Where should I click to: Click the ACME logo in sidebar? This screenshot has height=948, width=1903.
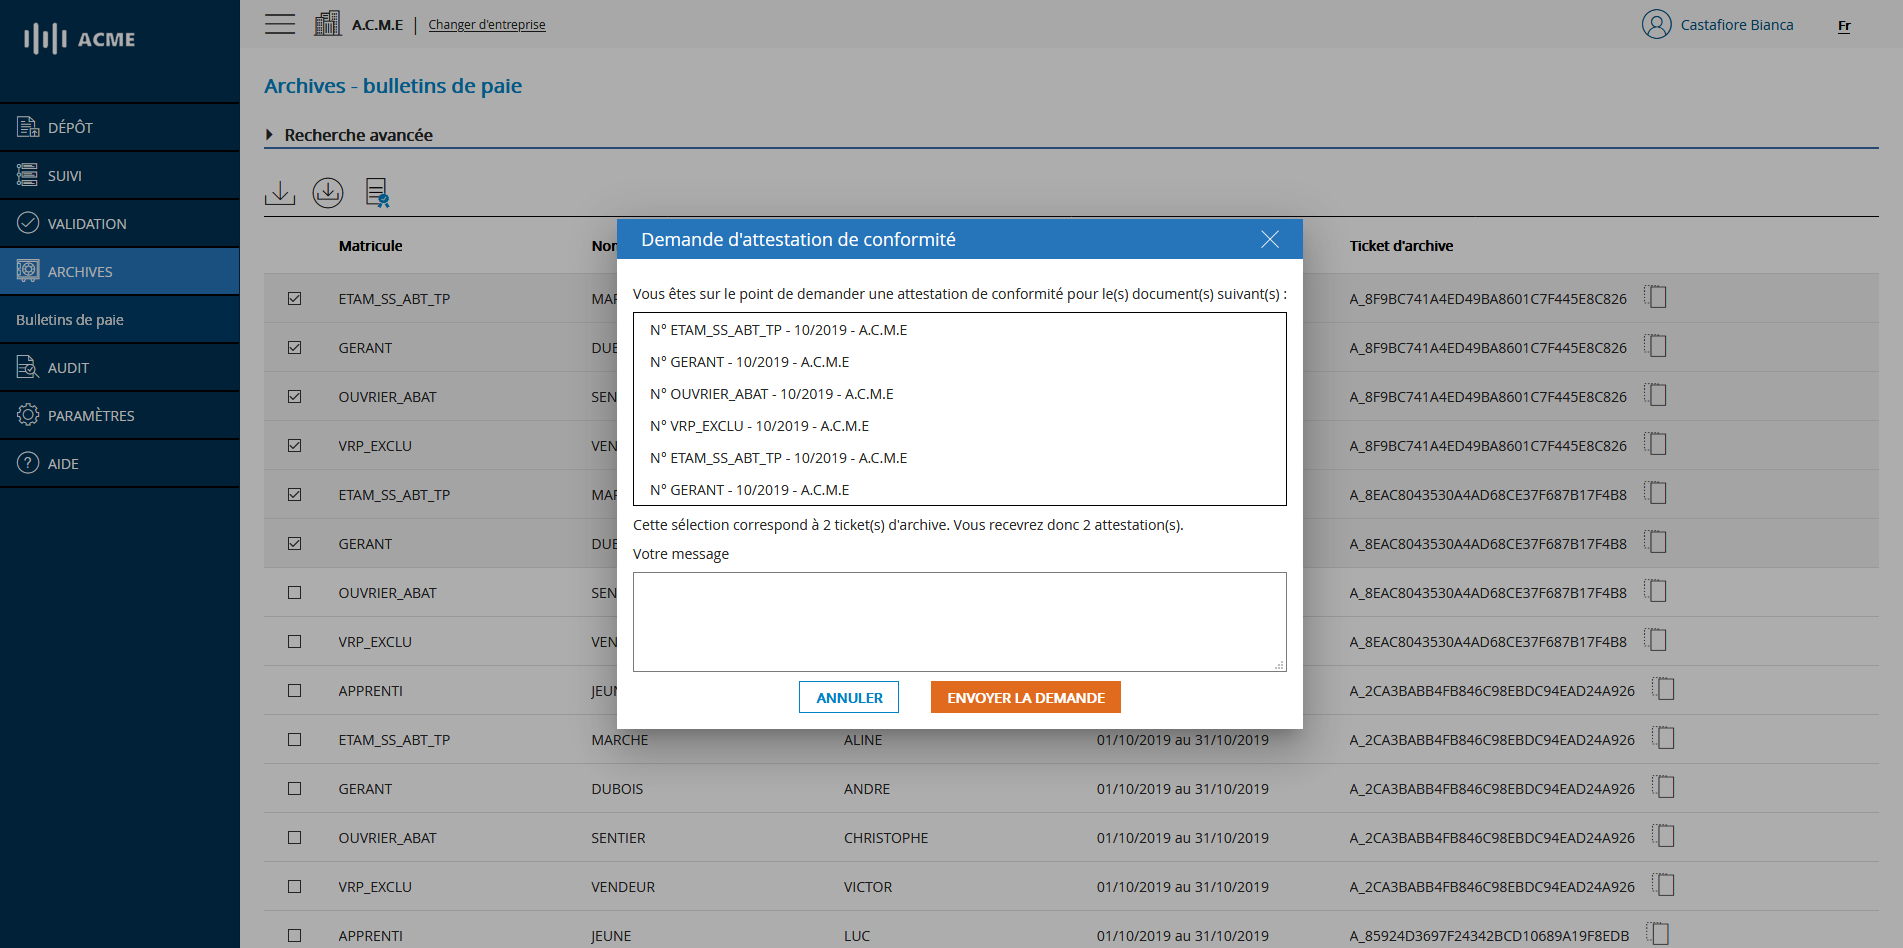80,39
